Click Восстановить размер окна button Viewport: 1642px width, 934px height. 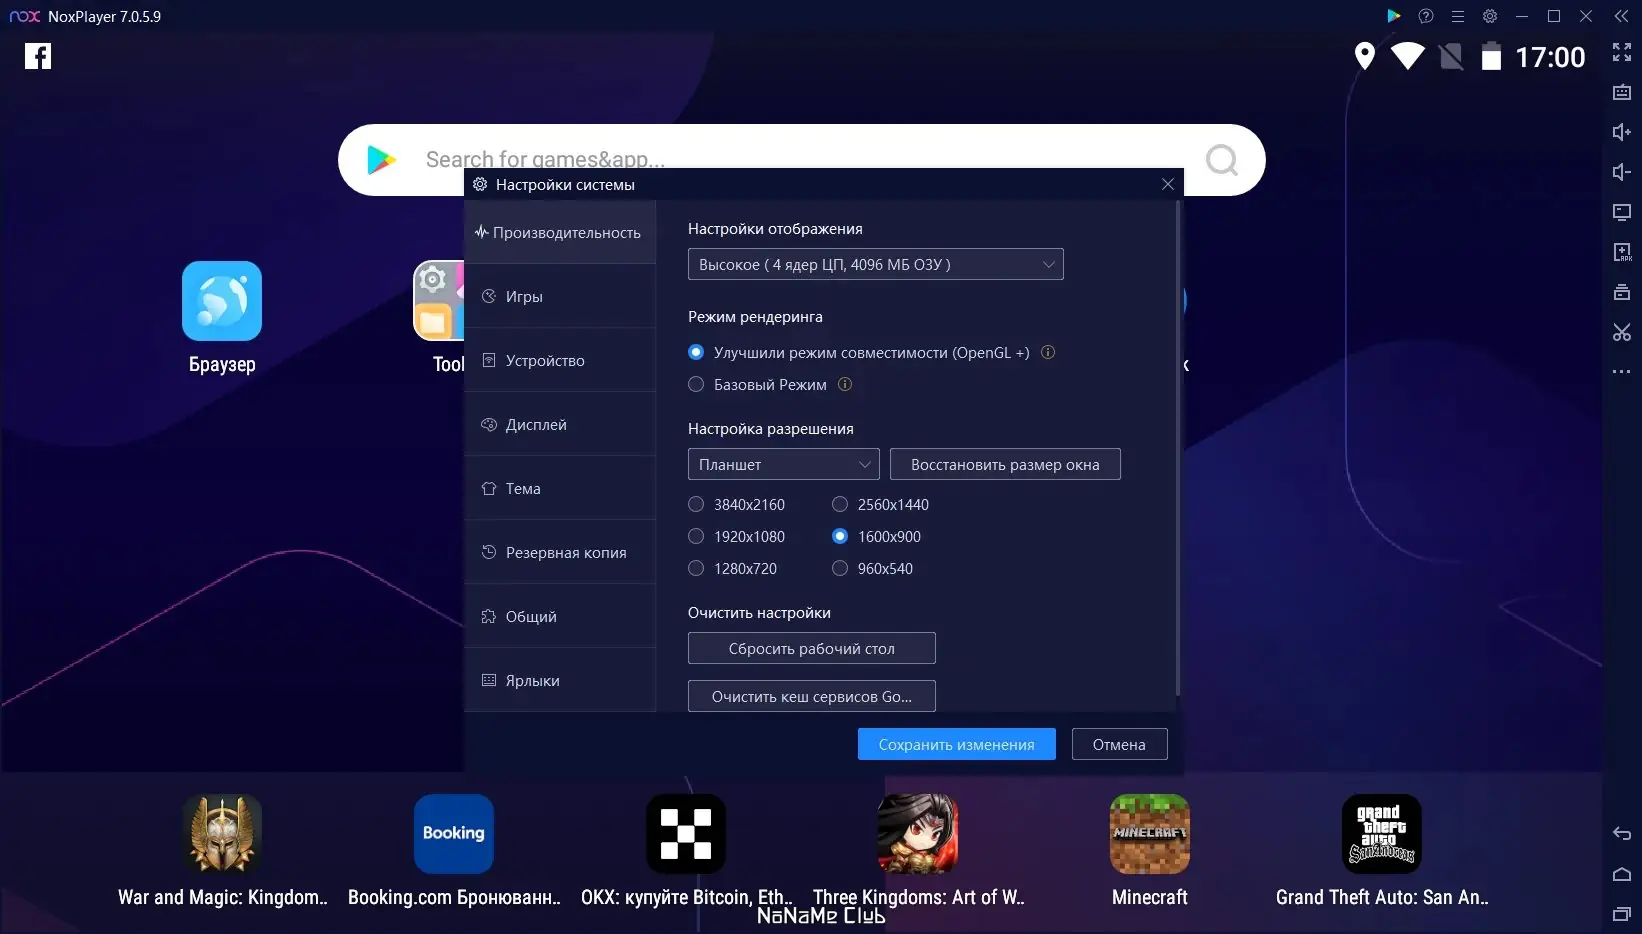click(1005, 464)
